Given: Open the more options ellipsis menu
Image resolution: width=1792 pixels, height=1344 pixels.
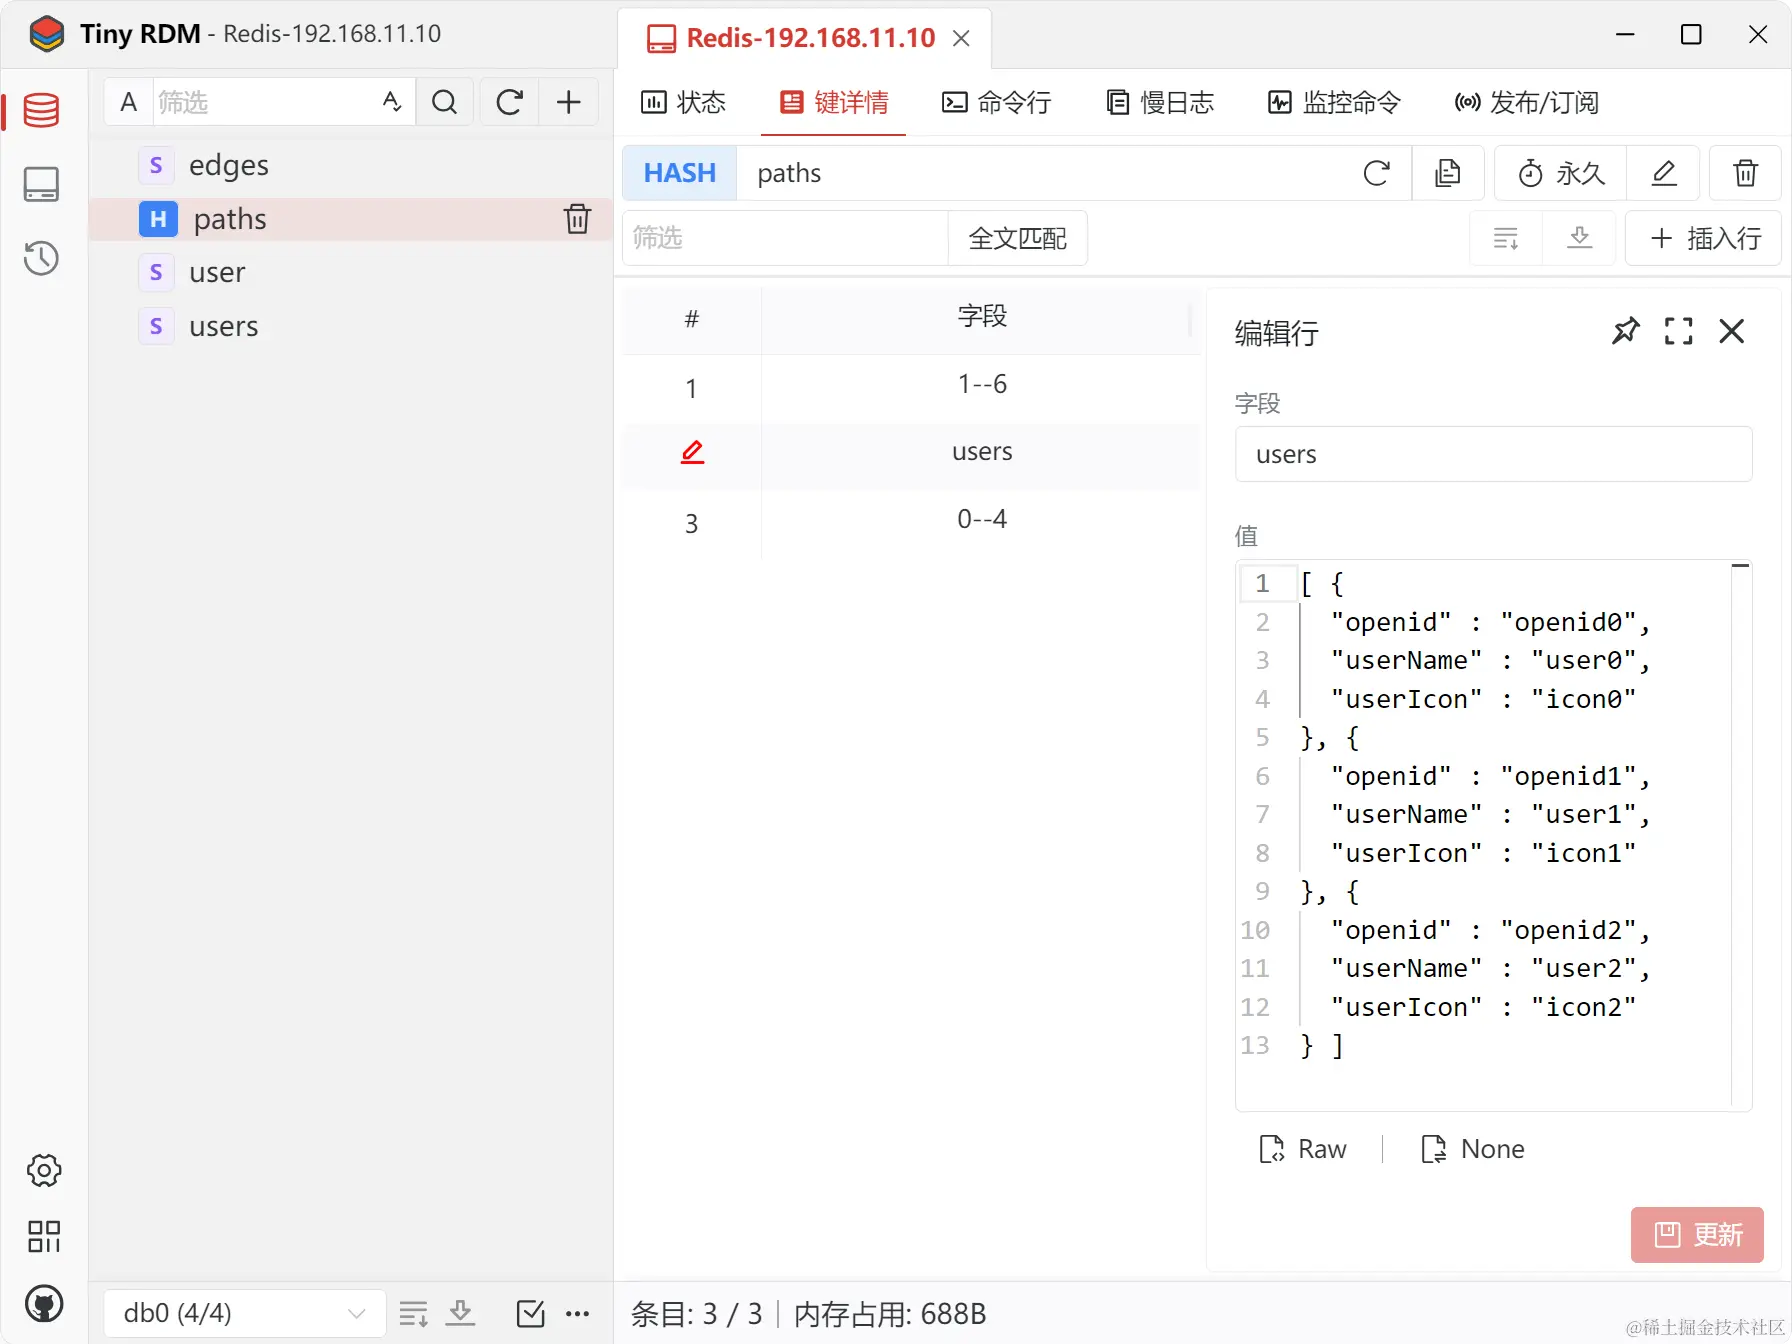Looking at the screenshot, I should [578, 1313].
